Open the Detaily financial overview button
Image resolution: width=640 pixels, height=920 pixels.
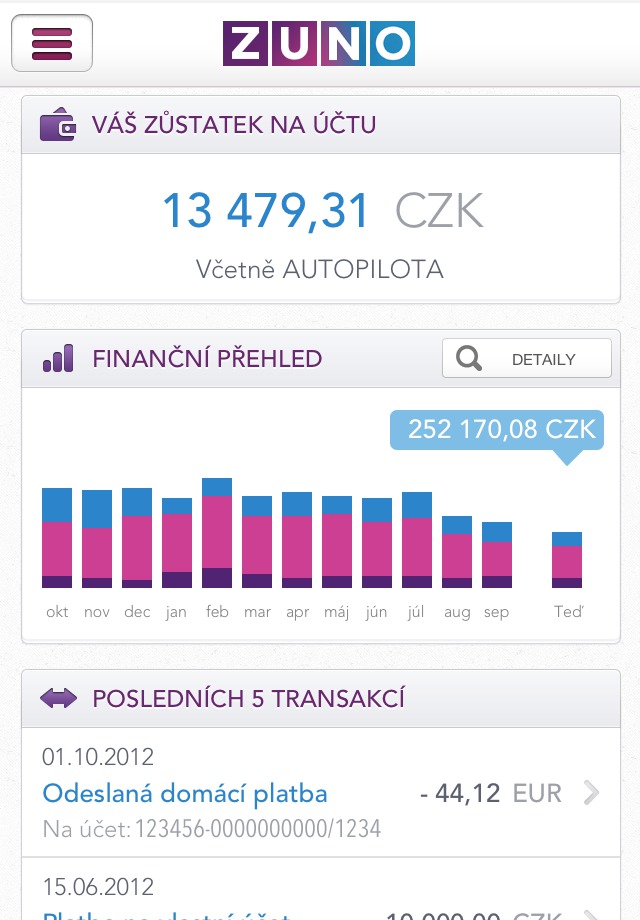(x=526, y=359)
